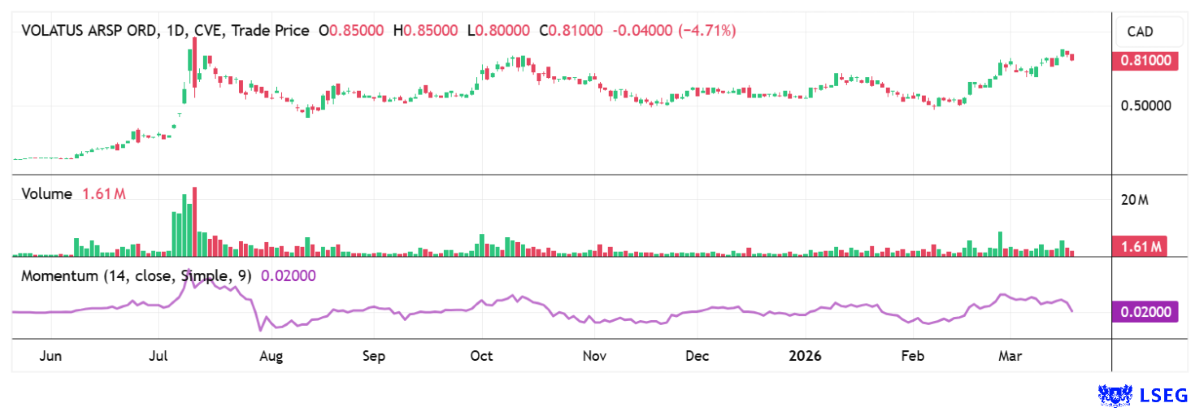Click the Aug label on time axis
This screenshot has height=408, width=1200.
click(x=270, y=356)
